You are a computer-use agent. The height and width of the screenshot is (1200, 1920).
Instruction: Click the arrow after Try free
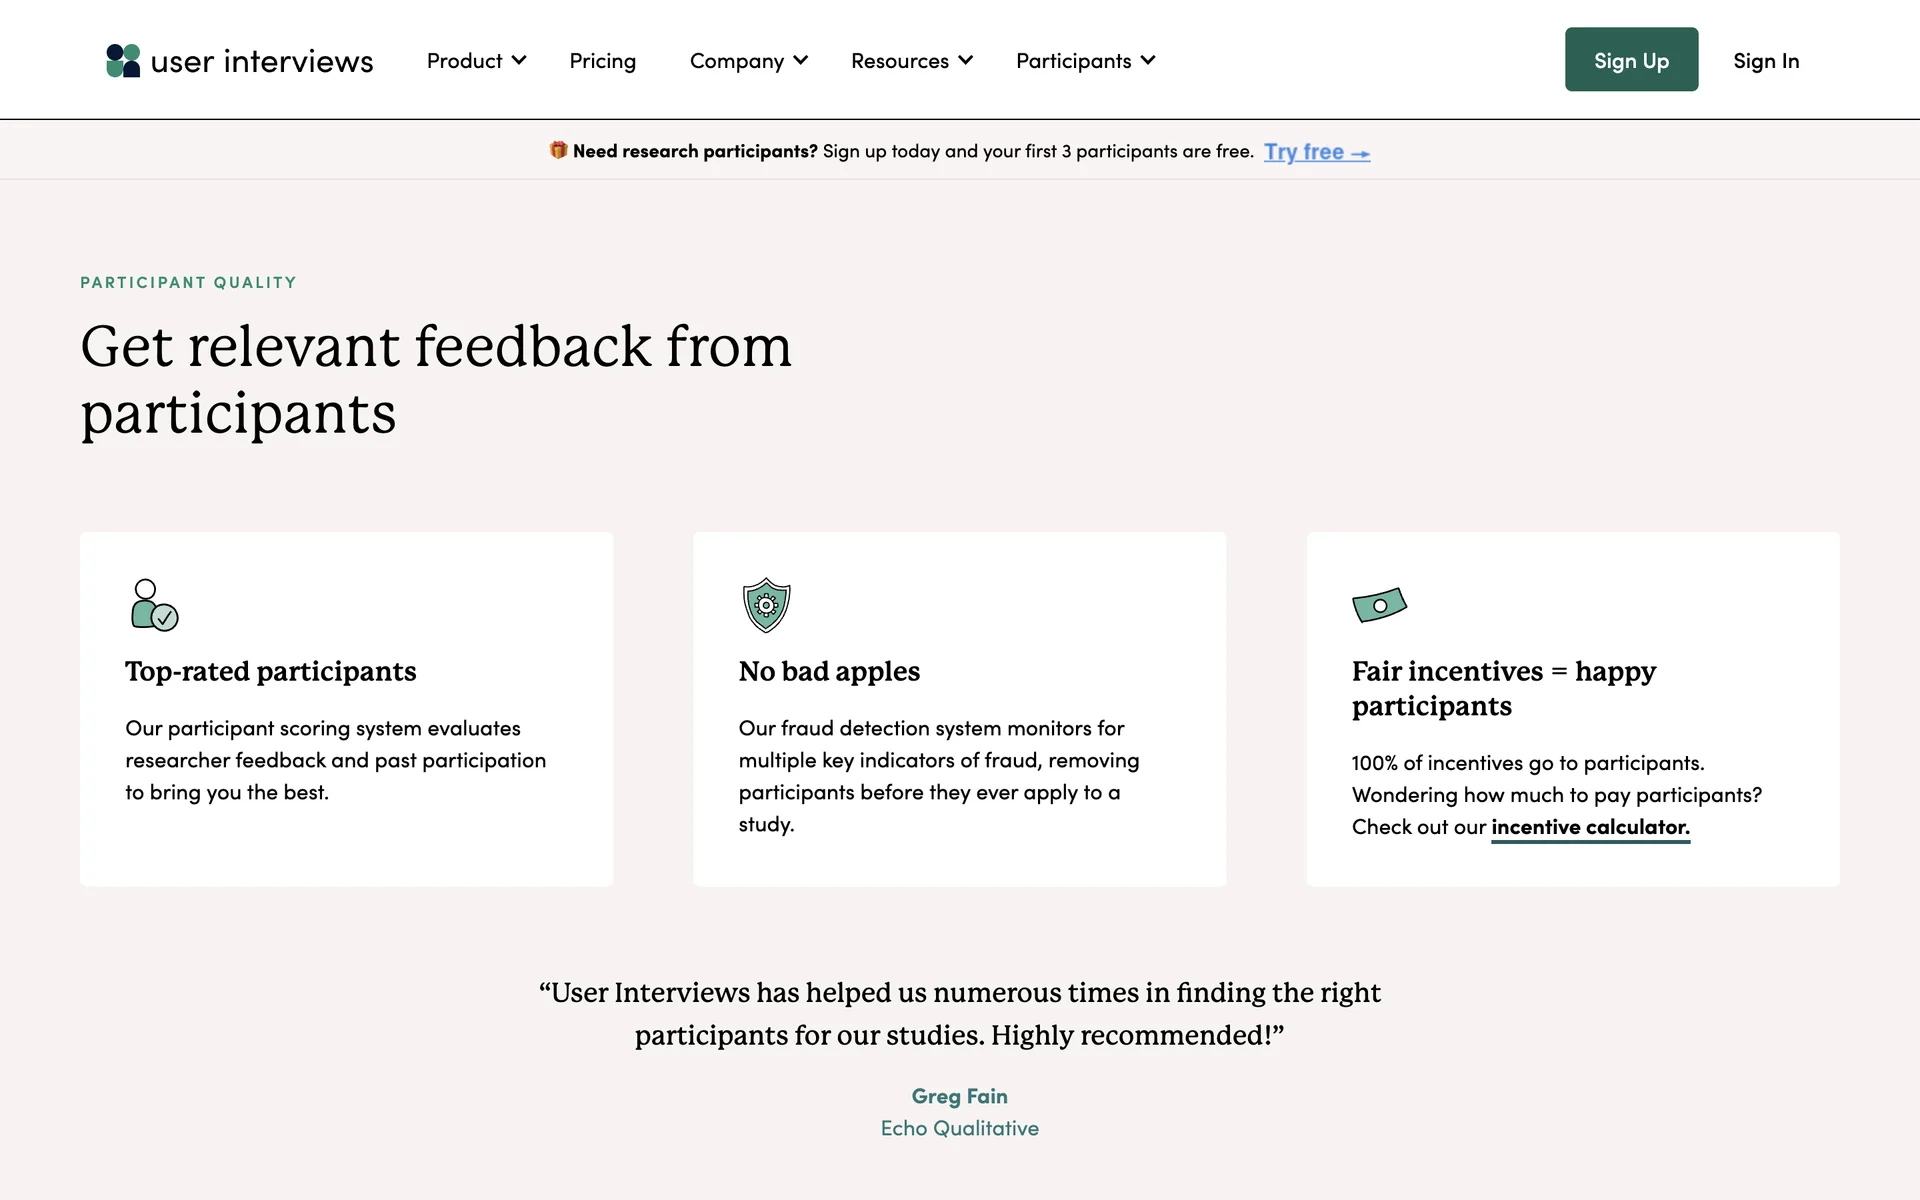pyautogui.click(x=1360, y=153)
